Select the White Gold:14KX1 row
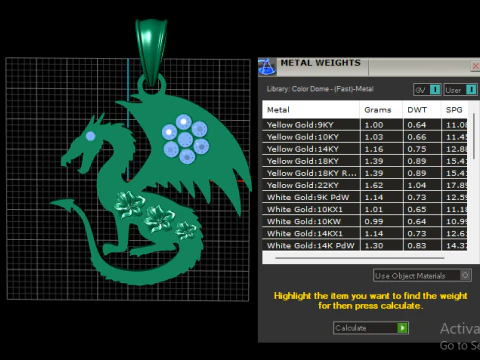This screenshot has height=360, width=480. click(365, 233)
